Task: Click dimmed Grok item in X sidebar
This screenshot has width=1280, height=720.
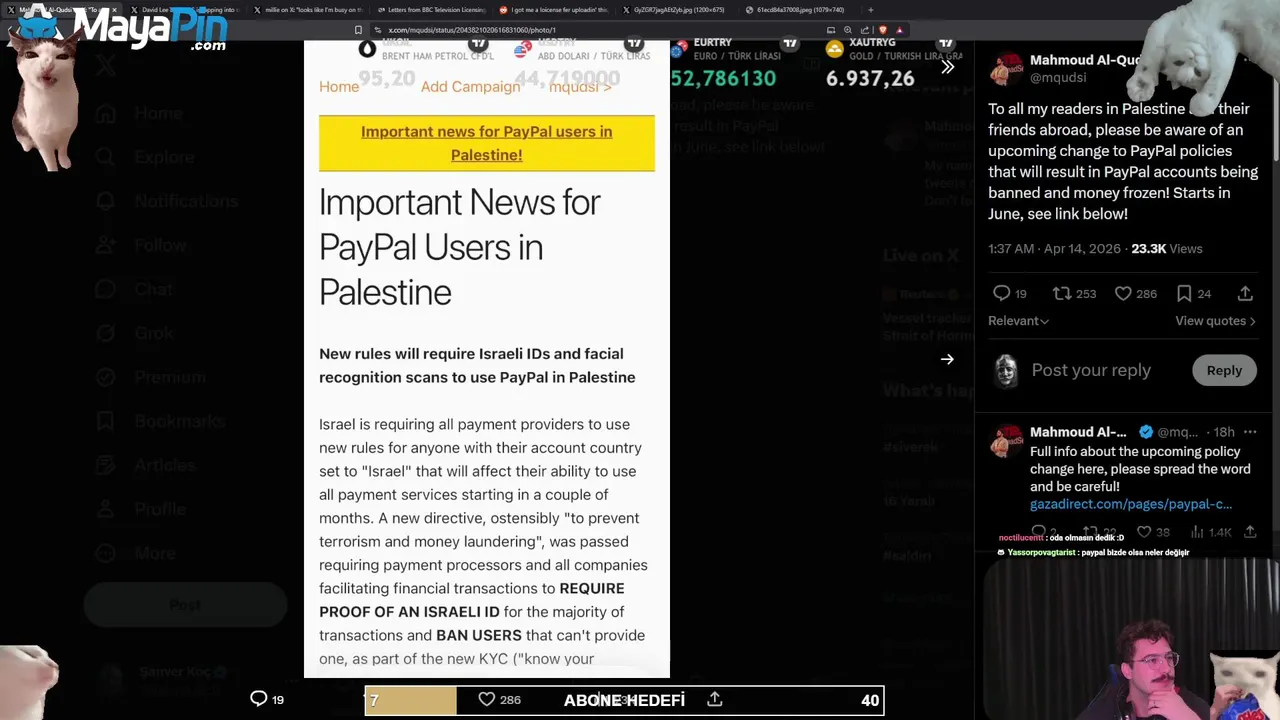Action: [x=135, y=333]
